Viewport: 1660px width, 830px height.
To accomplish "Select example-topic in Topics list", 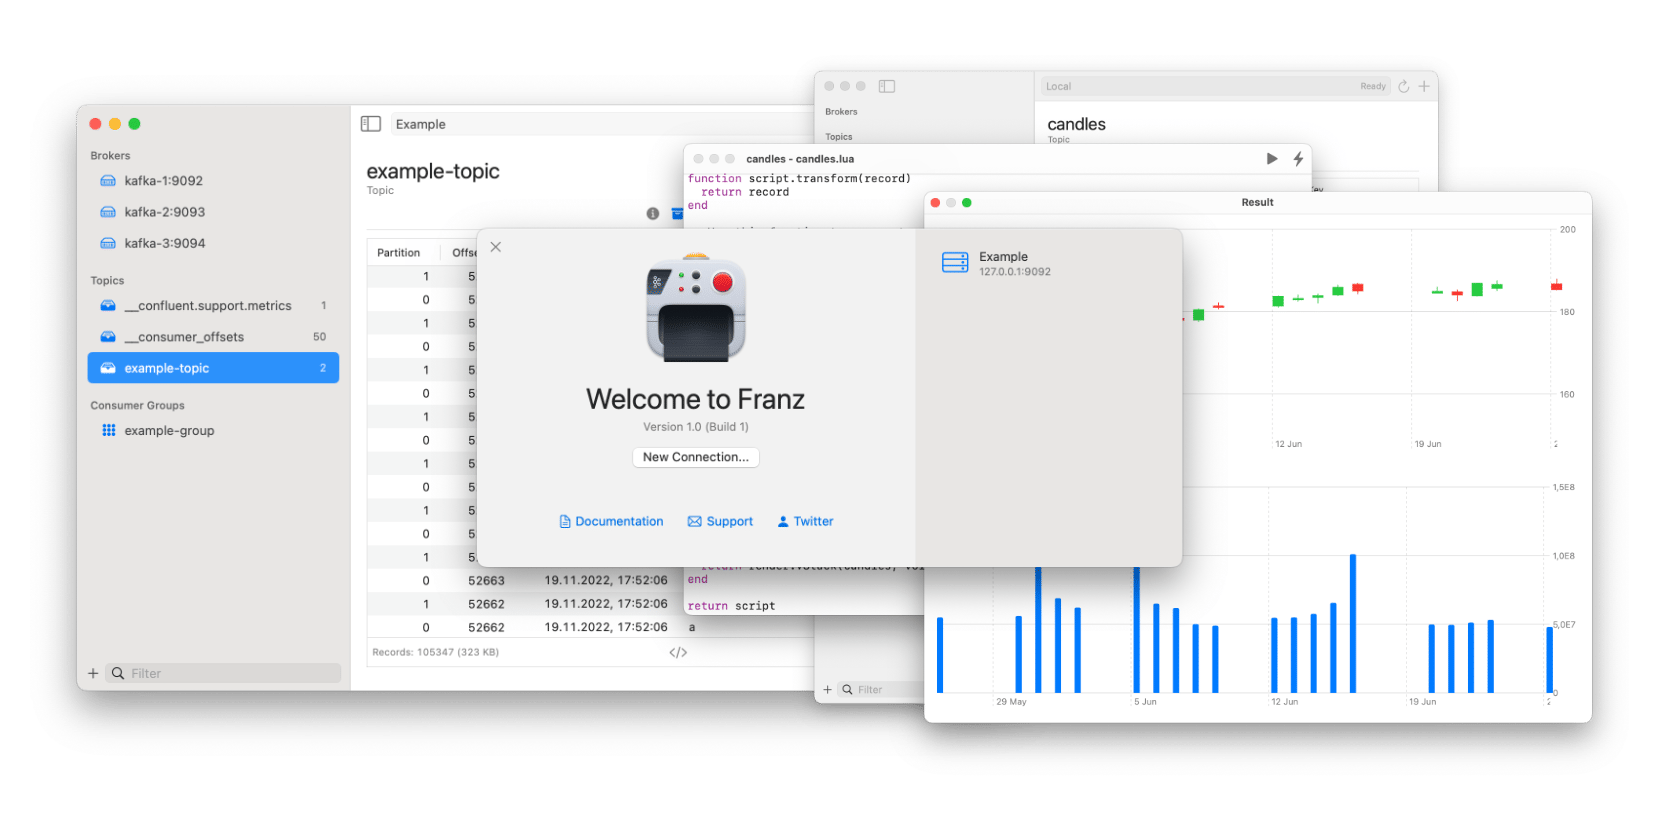I will (213, 368).
